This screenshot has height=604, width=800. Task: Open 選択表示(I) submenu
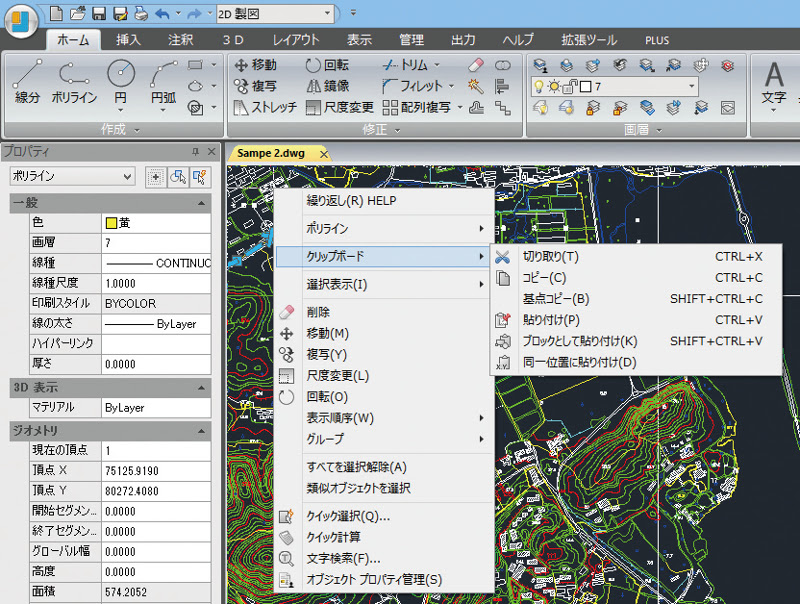coord(384,285)
